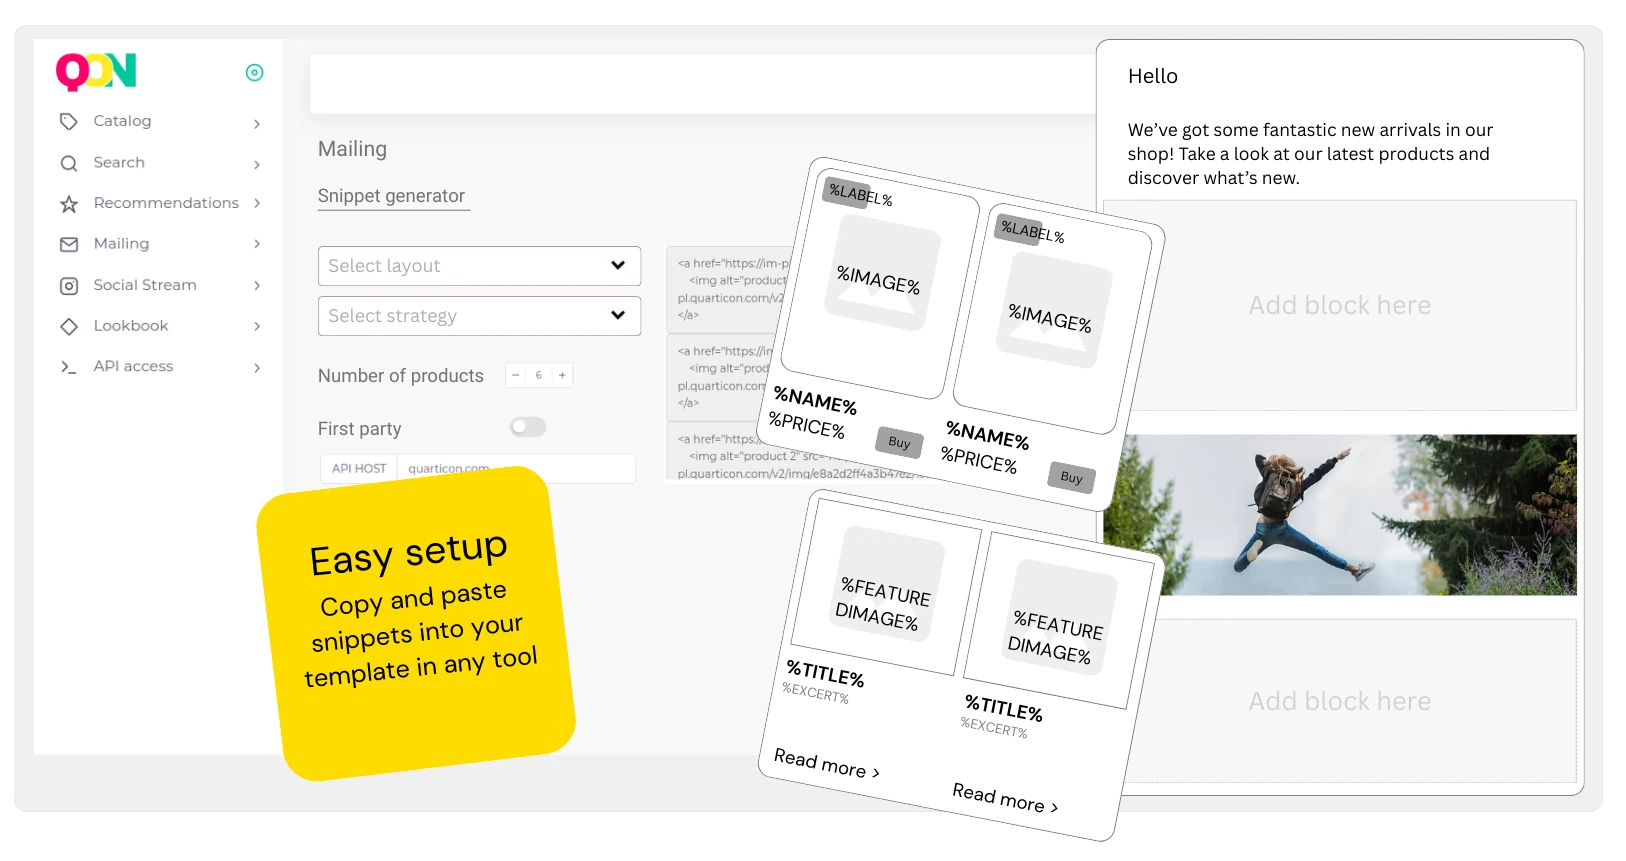Click the Search magnifier icon

point(68,163)
